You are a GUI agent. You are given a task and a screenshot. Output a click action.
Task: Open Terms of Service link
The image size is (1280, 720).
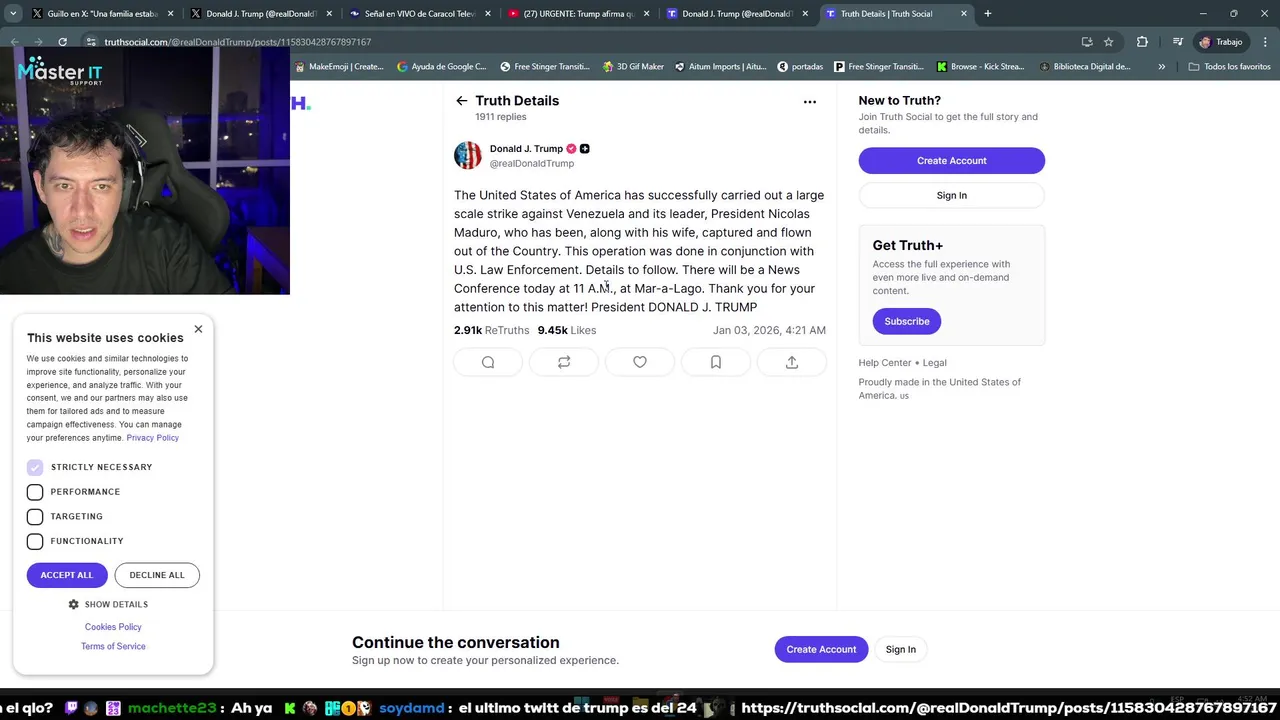click(113, 647)
